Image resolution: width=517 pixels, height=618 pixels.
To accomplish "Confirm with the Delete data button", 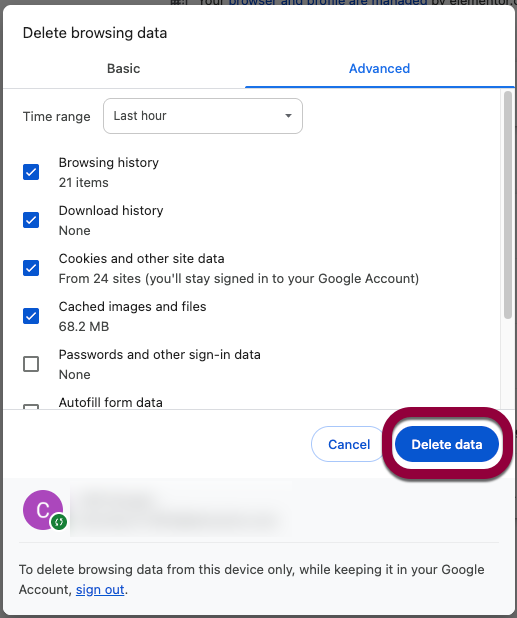I will click(447, 444).
